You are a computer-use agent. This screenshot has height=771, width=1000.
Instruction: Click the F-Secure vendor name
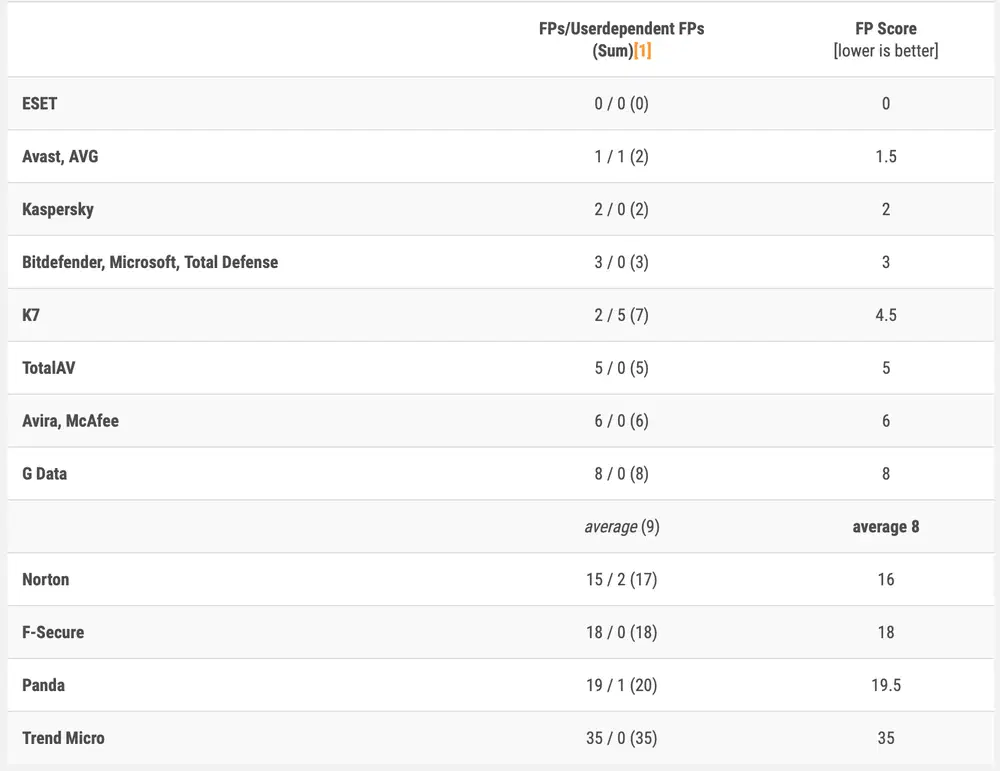53,632
